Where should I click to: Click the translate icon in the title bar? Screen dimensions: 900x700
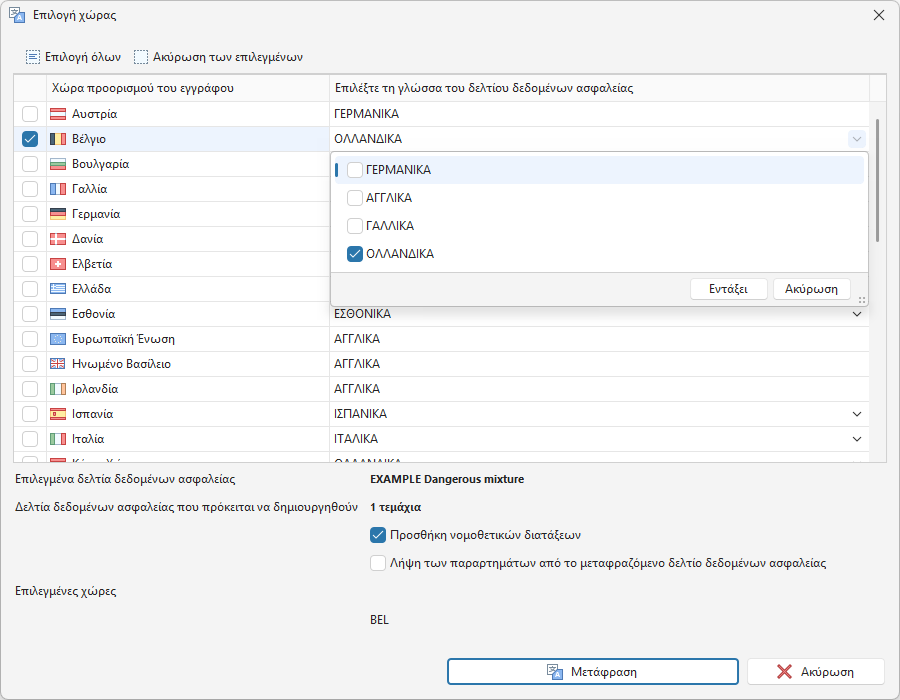tap(17, 15)
